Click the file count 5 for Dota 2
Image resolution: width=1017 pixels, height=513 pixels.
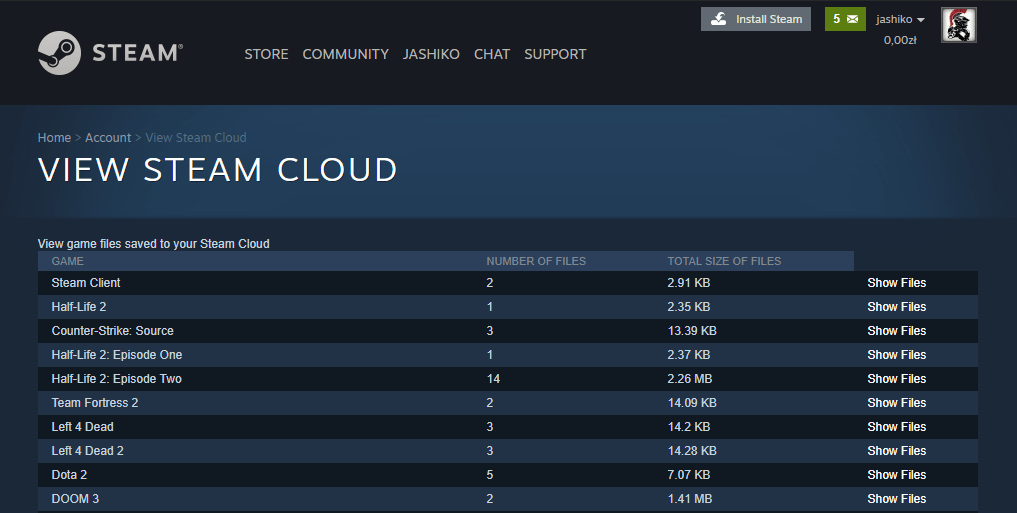(x=490, y=475)
